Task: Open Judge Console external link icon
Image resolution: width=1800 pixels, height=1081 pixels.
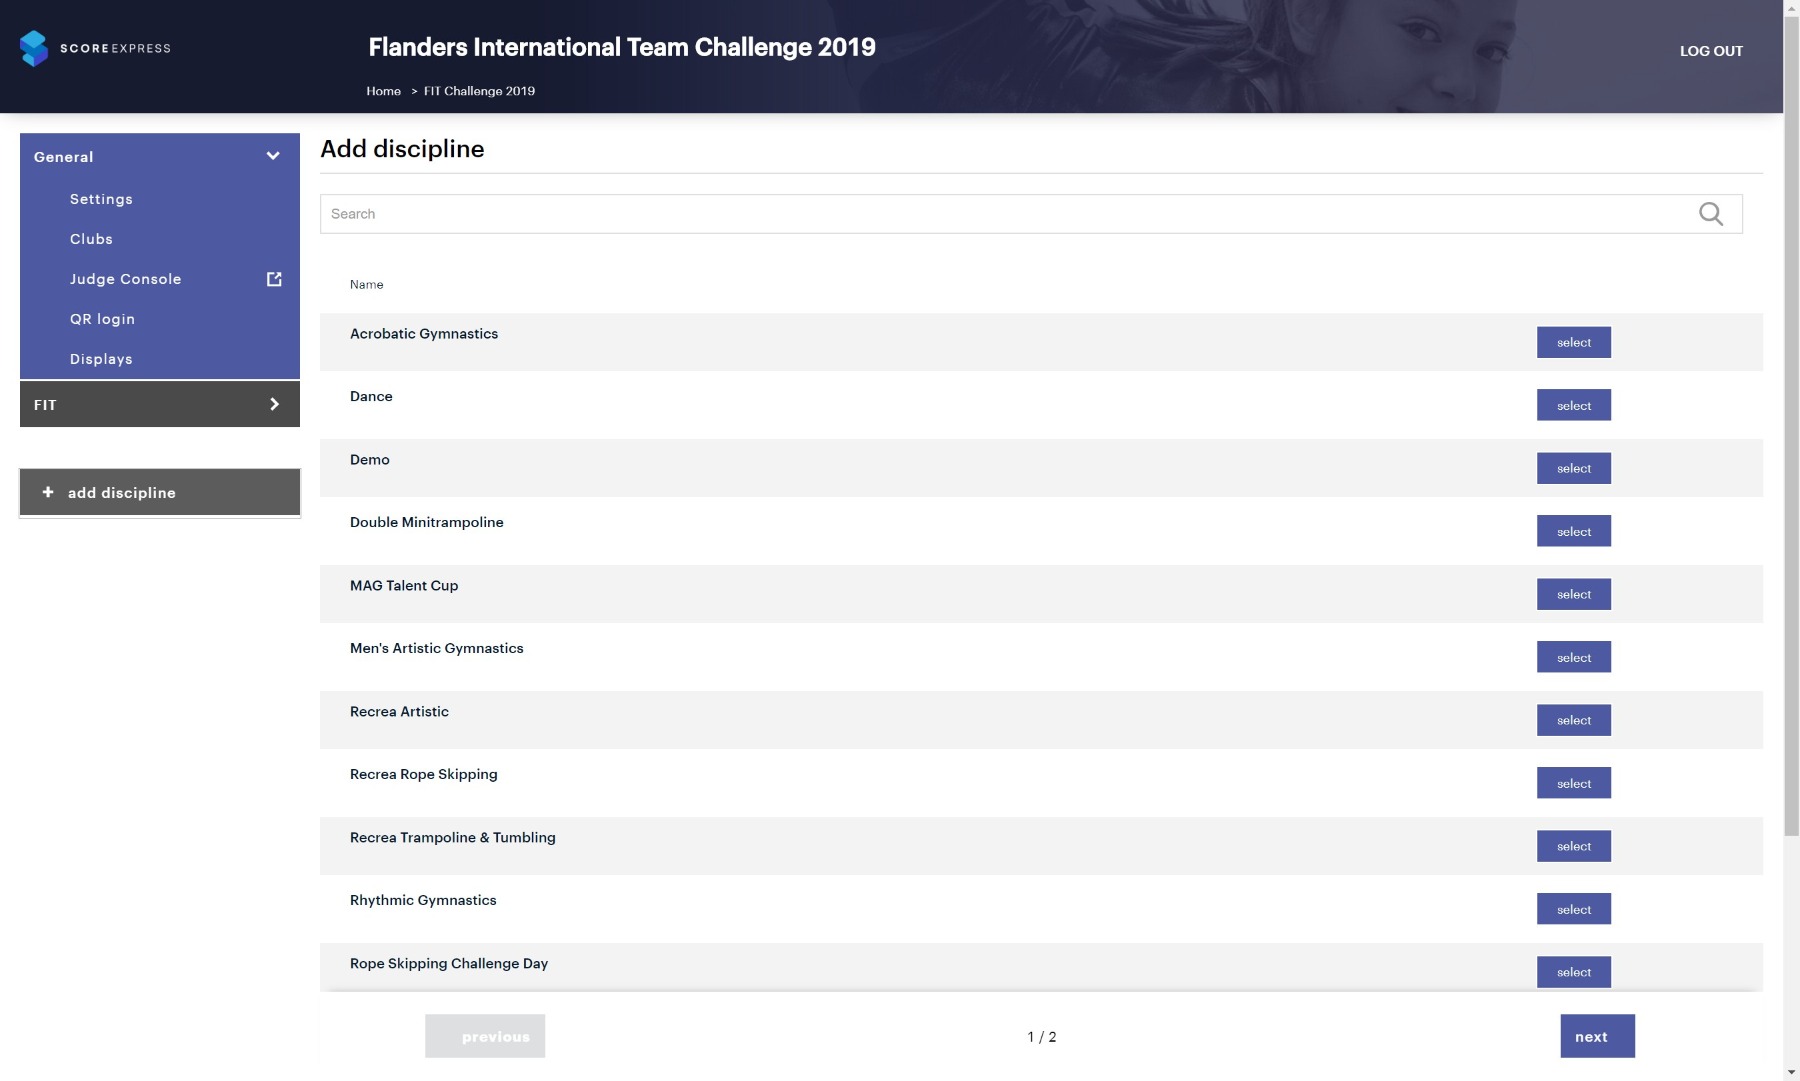Action: pyautogui.click(x=274, y=279)
